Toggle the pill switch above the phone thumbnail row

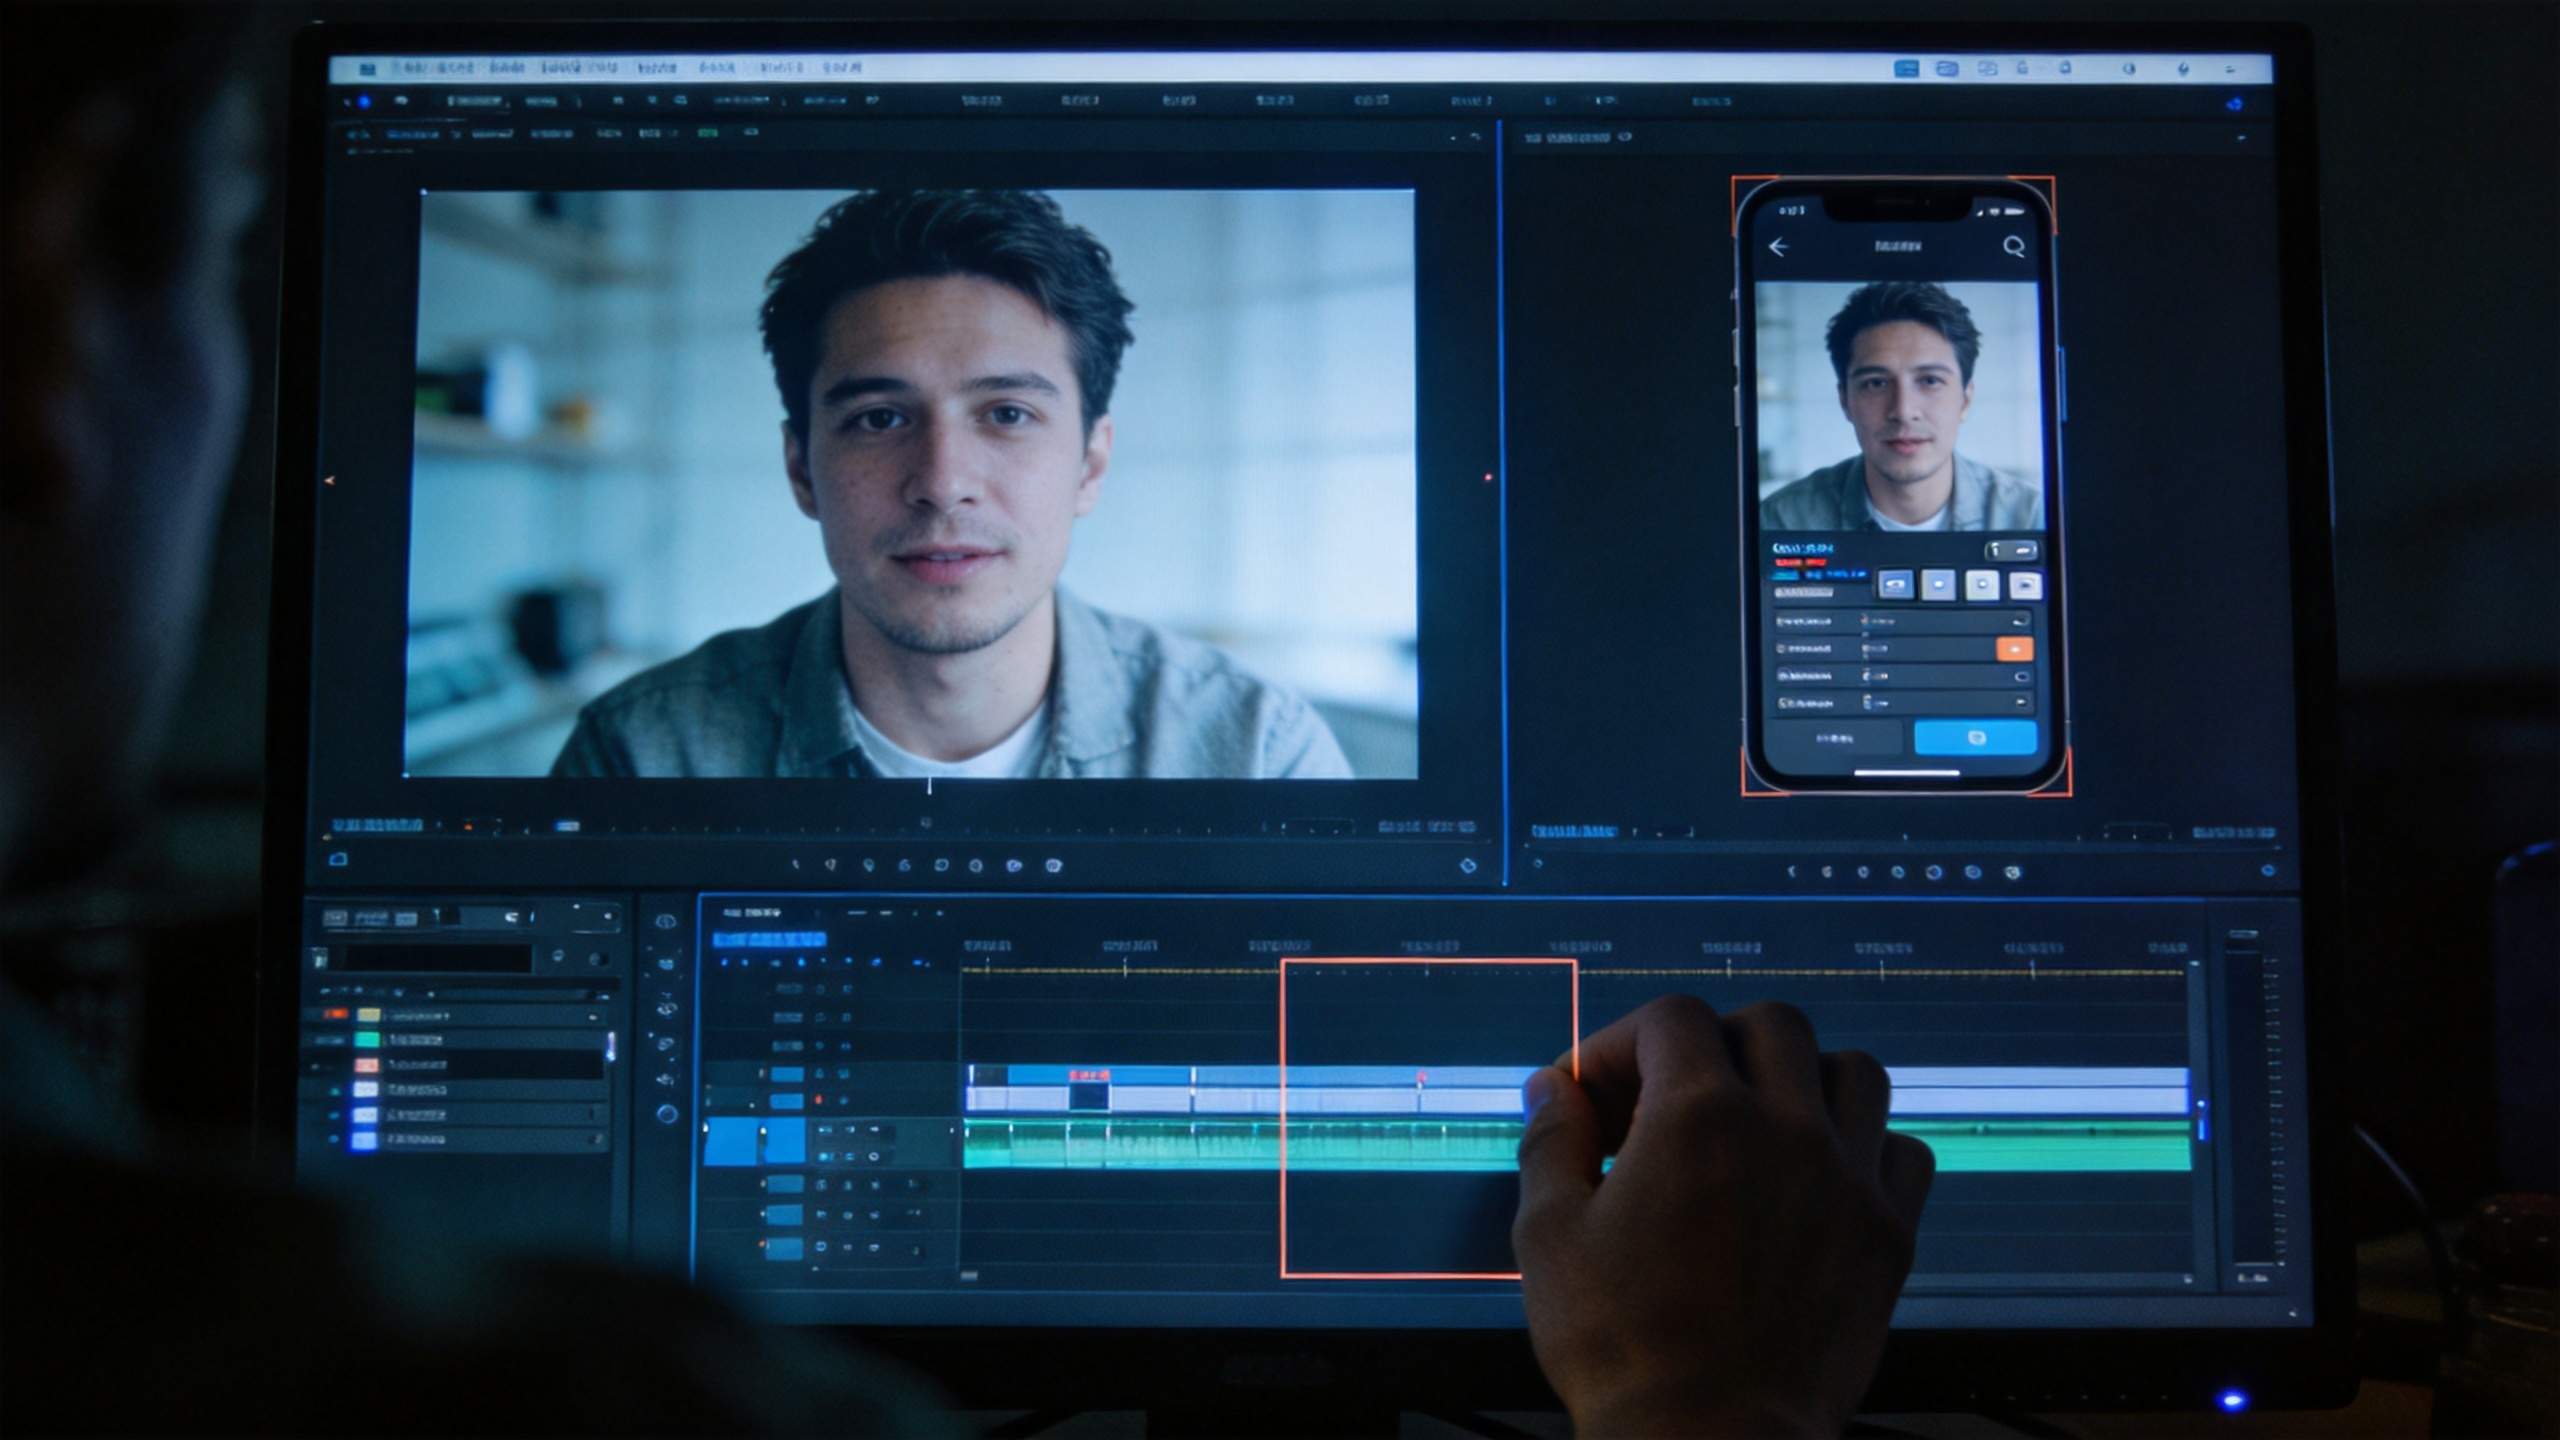point(2011,551)
